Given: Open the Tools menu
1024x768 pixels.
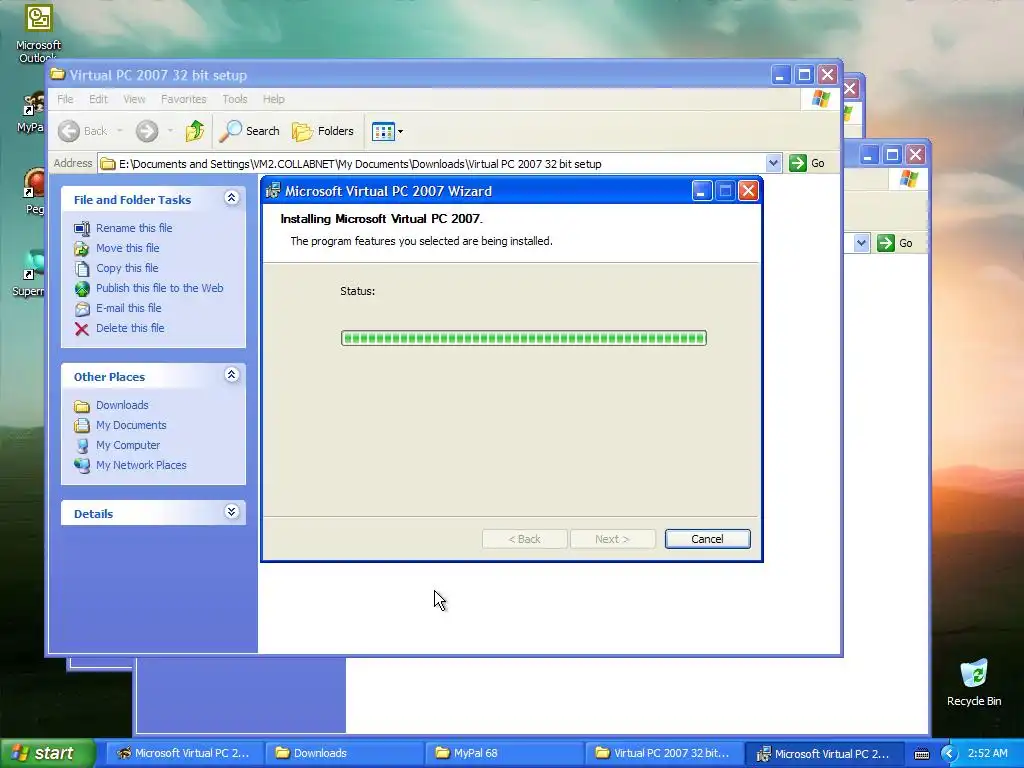Looking at the screenshot, I should [234, 99].
